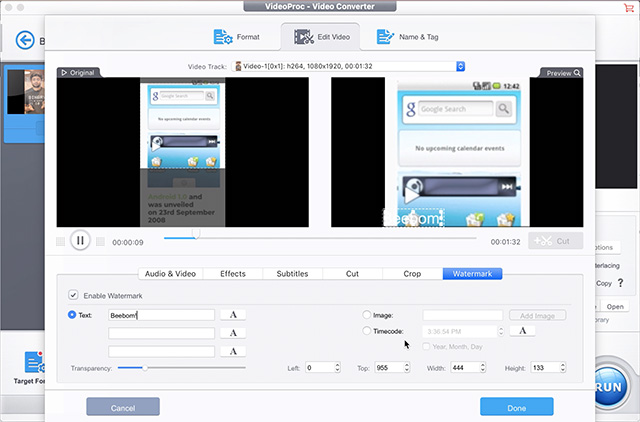
Task: Select the Timecode radio button
Action: tap(367, 331)
